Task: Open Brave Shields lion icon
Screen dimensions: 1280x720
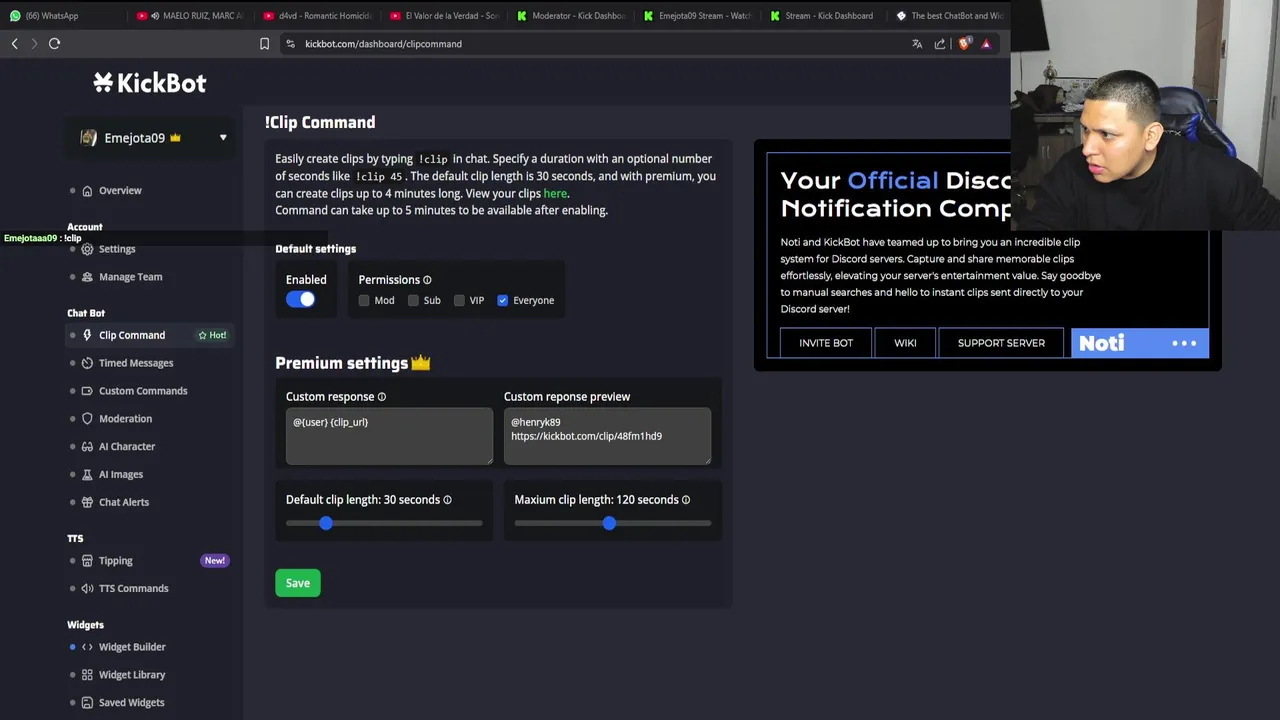Action: point(965,44)
